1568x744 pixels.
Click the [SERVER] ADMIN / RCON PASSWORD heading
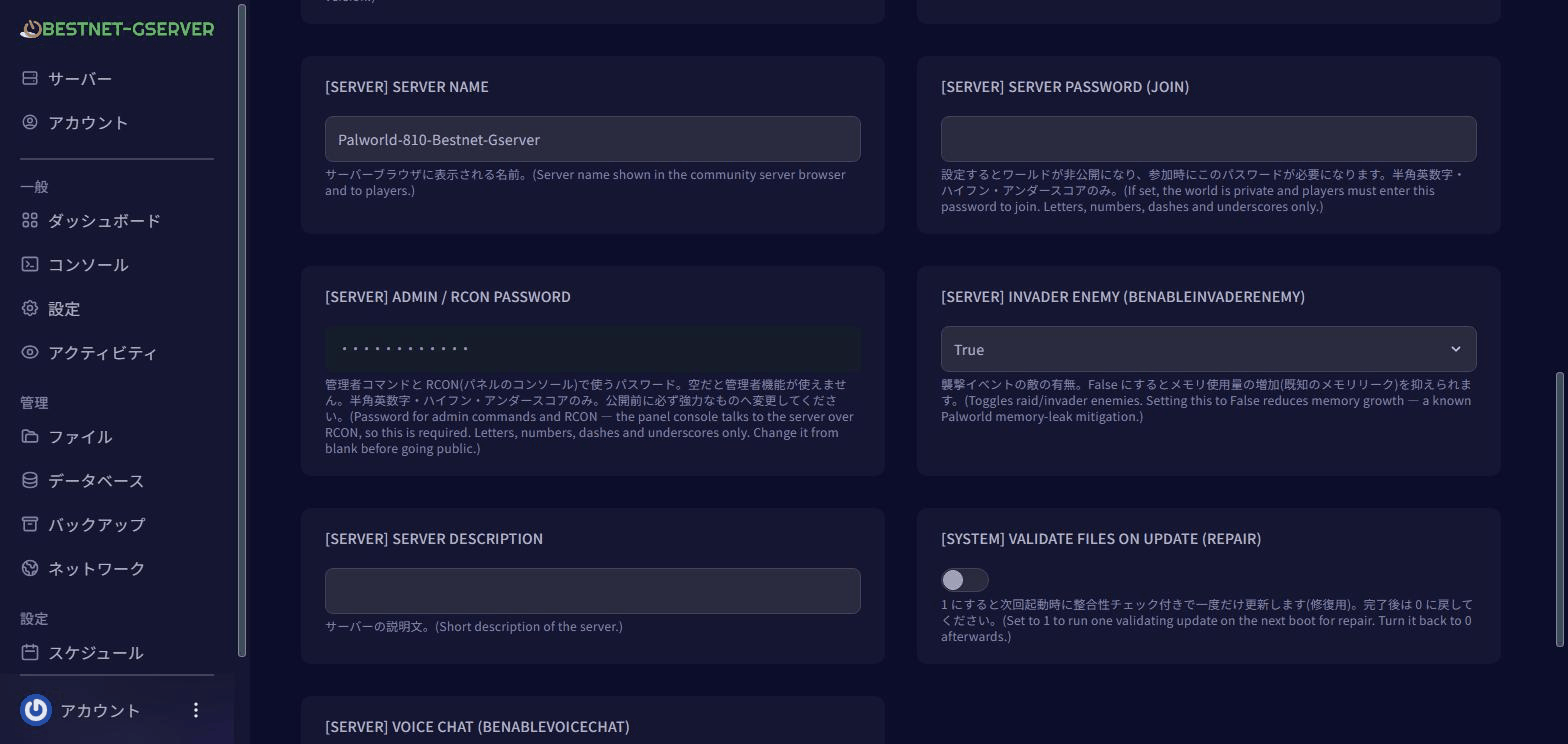pyautogui.click(x=448, y=297)
